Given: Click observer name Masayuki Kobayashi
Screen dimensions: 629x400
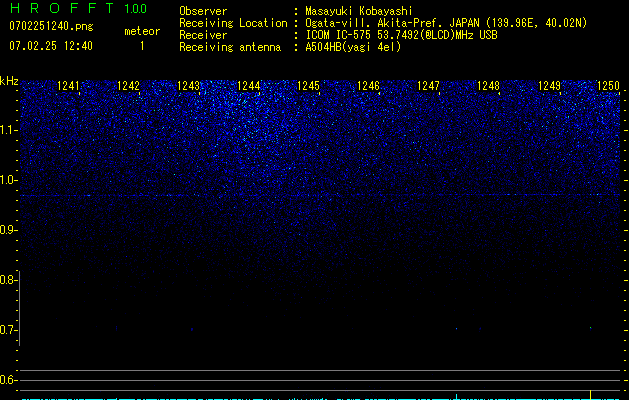Looking at the screenshot, I should [x=359, y=11].
